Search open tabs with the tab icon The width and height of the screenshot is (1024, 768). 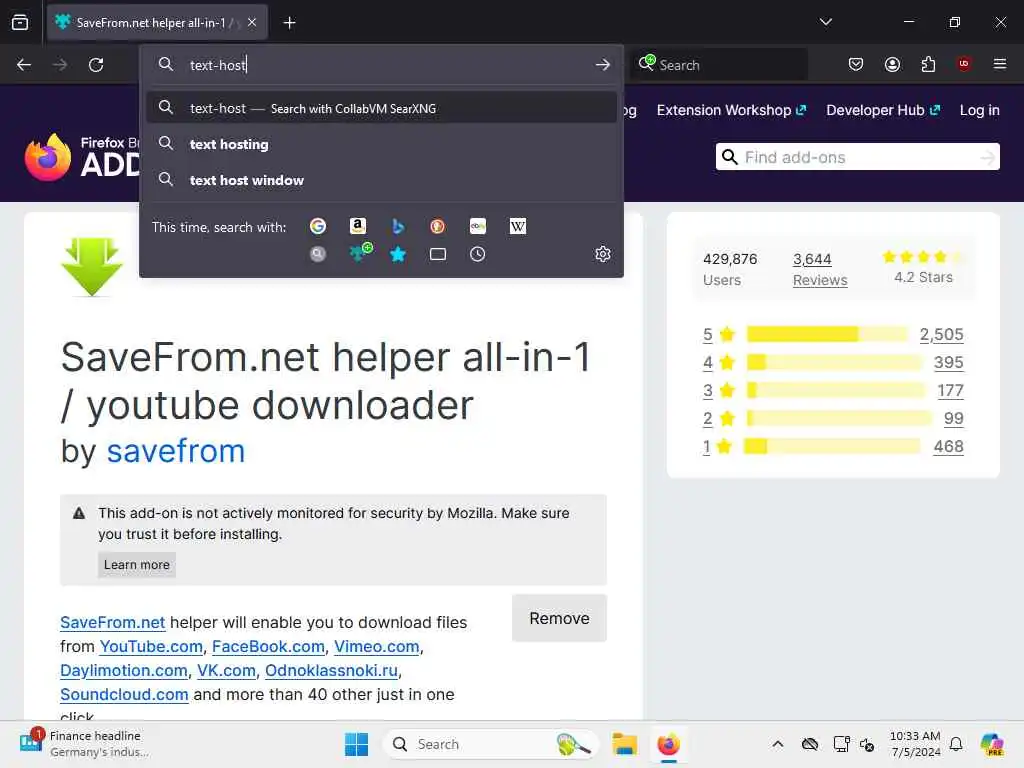[x=438, y=254]
